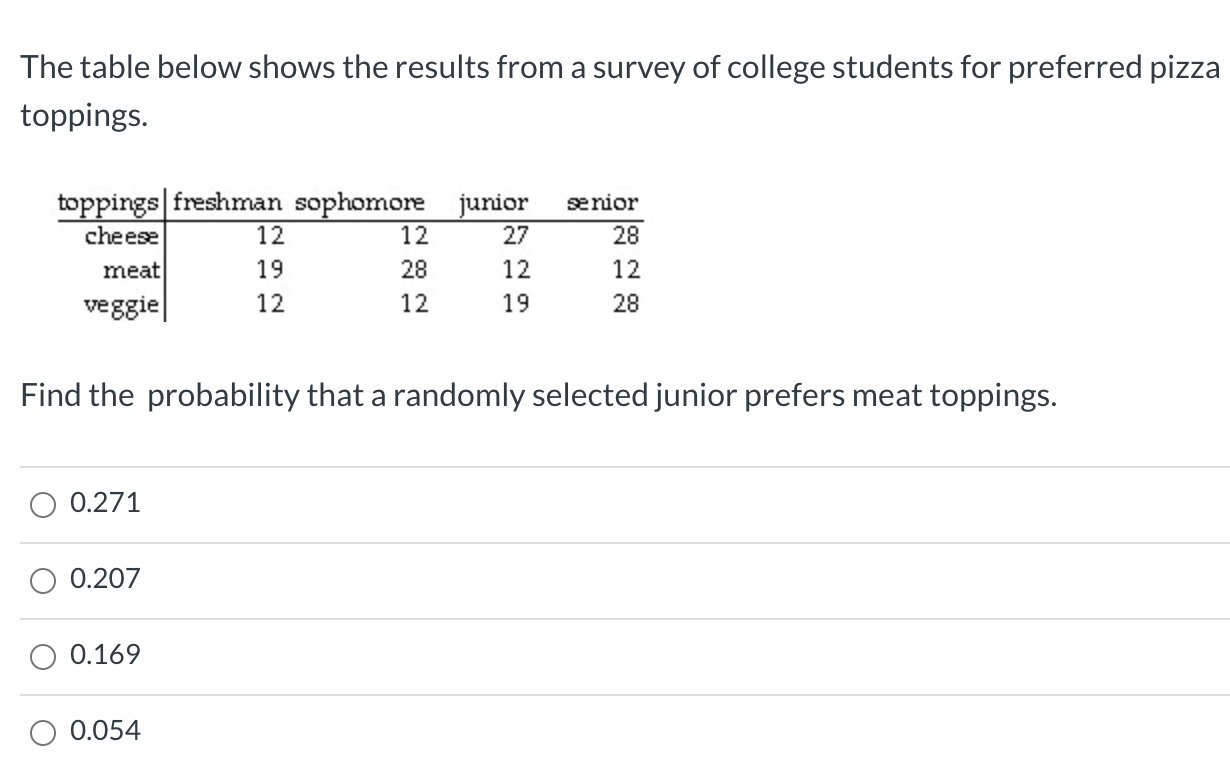Select the radio button for answer 0.271
The width and height of the screenshot is (1230, 776).
42,505
